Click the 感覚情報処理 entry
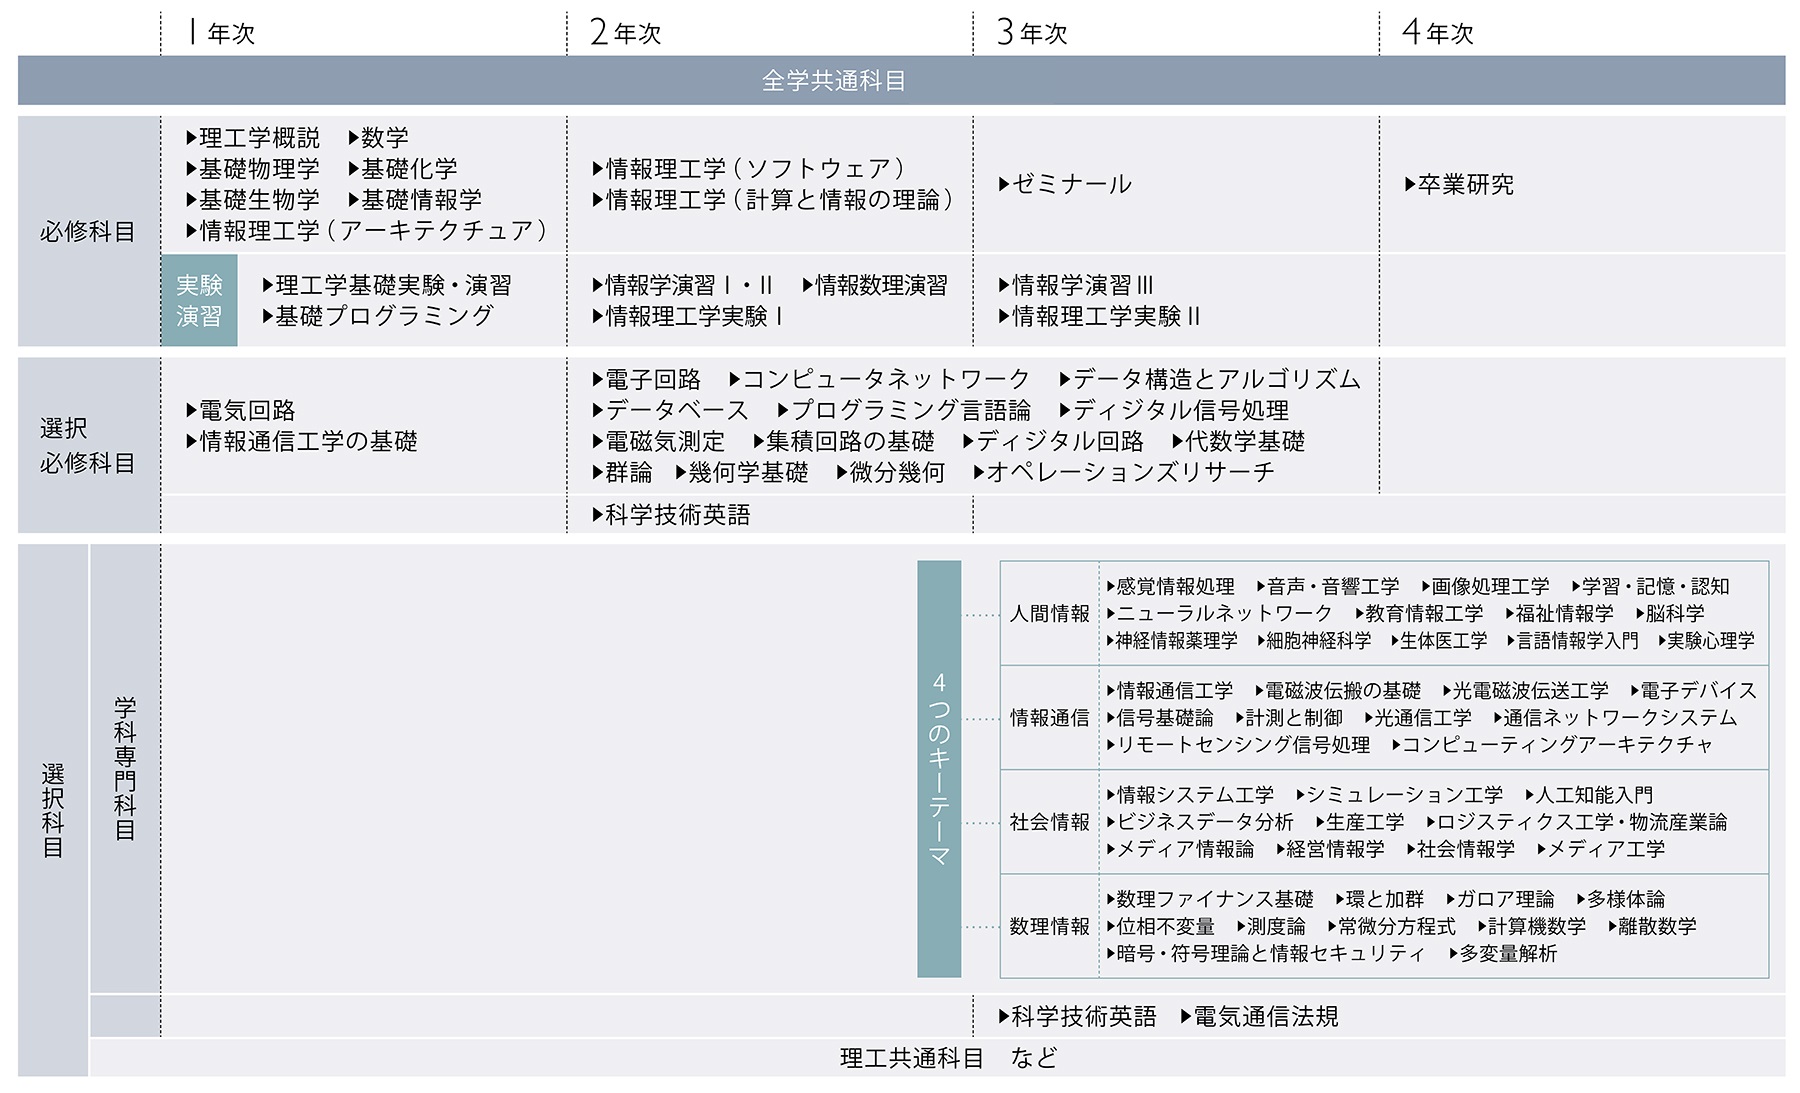 [x=1171, y=586]
